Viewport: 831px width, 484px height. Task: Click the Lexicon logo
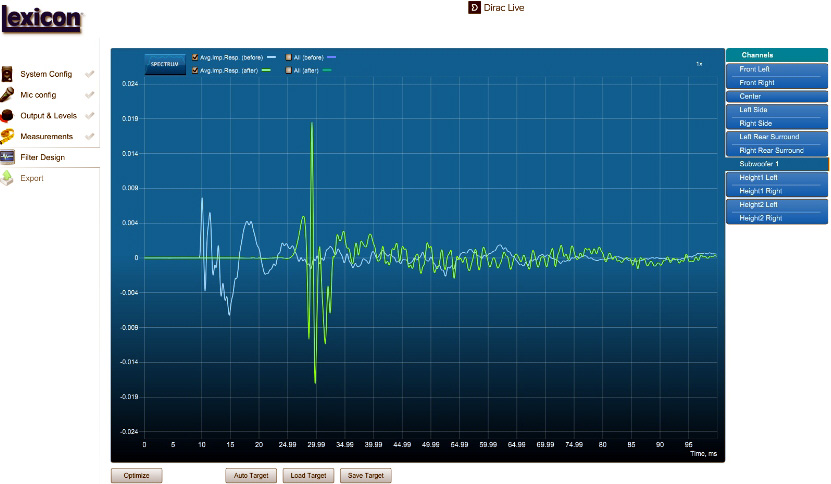click(42, 20)
